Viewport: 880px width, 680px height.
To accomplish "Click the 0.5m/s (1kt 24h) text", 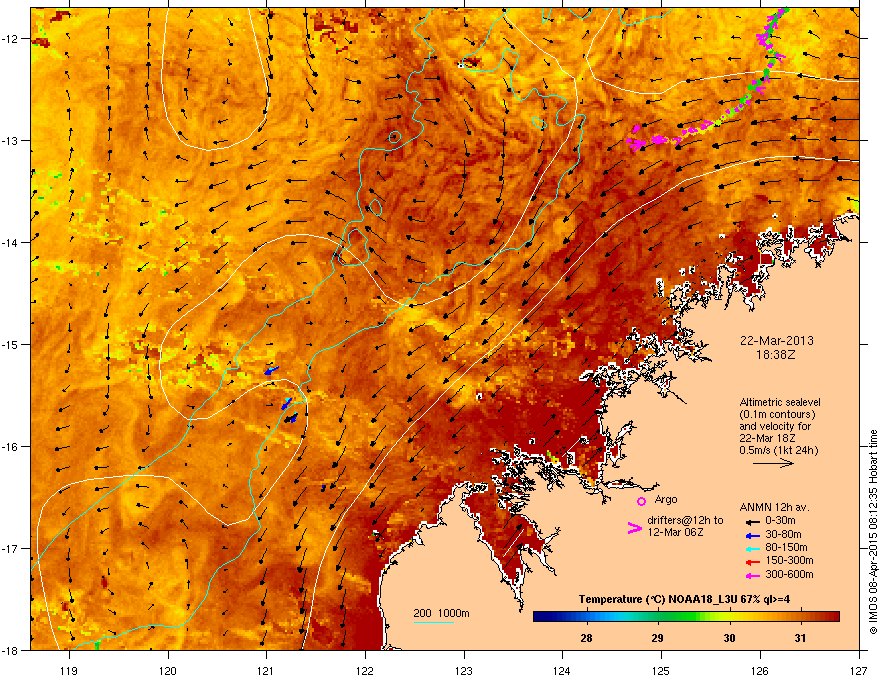I will 779,451.
